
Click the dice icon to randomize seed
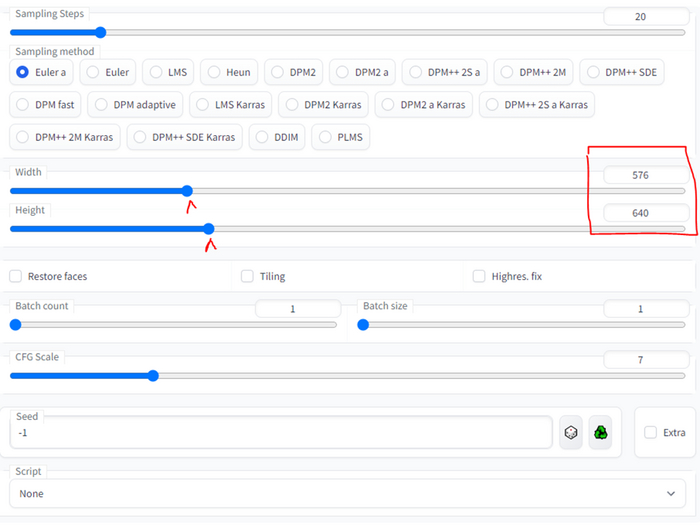(571, 432)
